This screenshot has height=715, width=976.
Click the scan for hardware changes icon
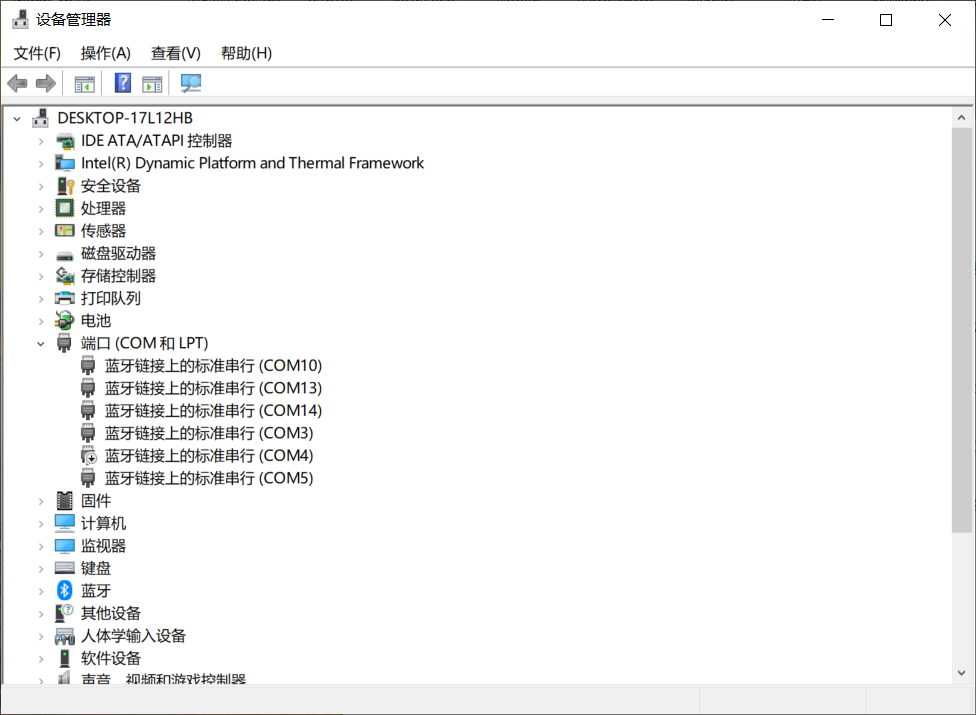(190, 83)
